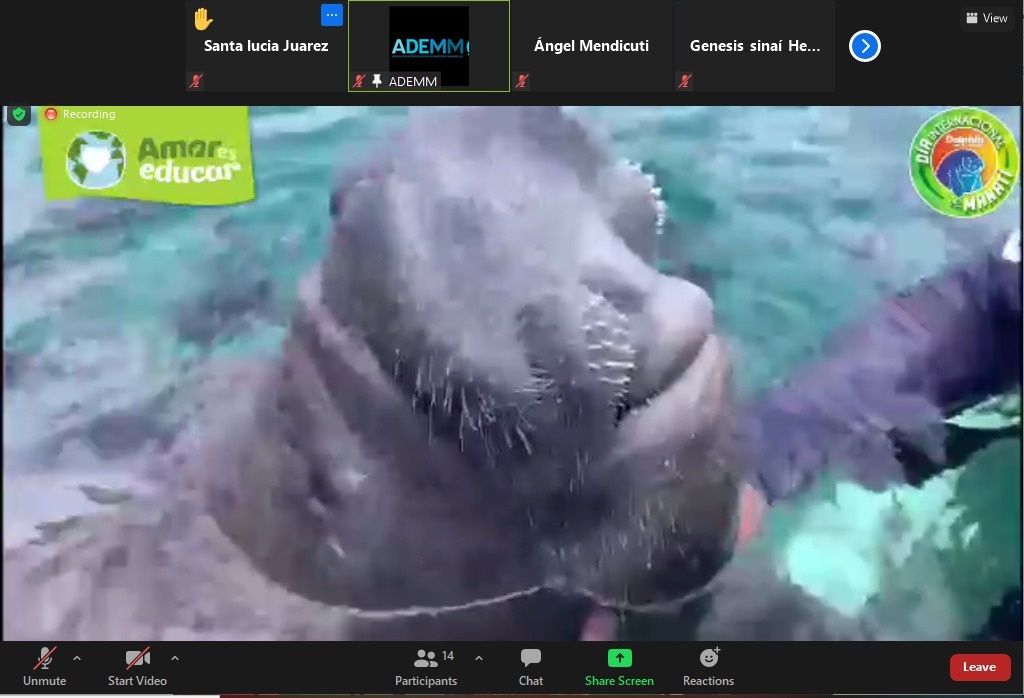
Task: Open the View layout menu
Action: [x=986, y=18]
